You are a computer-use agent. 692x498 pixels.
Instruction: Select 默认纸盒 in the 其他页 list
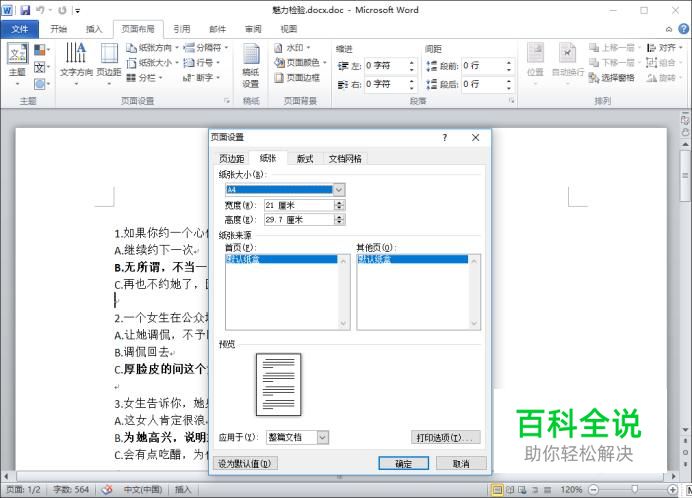412,259
